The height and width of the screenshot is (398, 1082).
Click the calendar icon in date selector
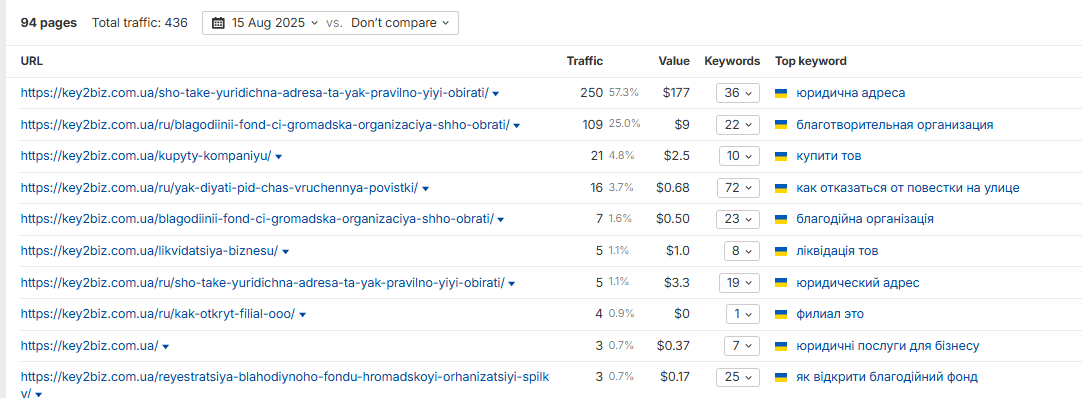(x=218, y=23)
